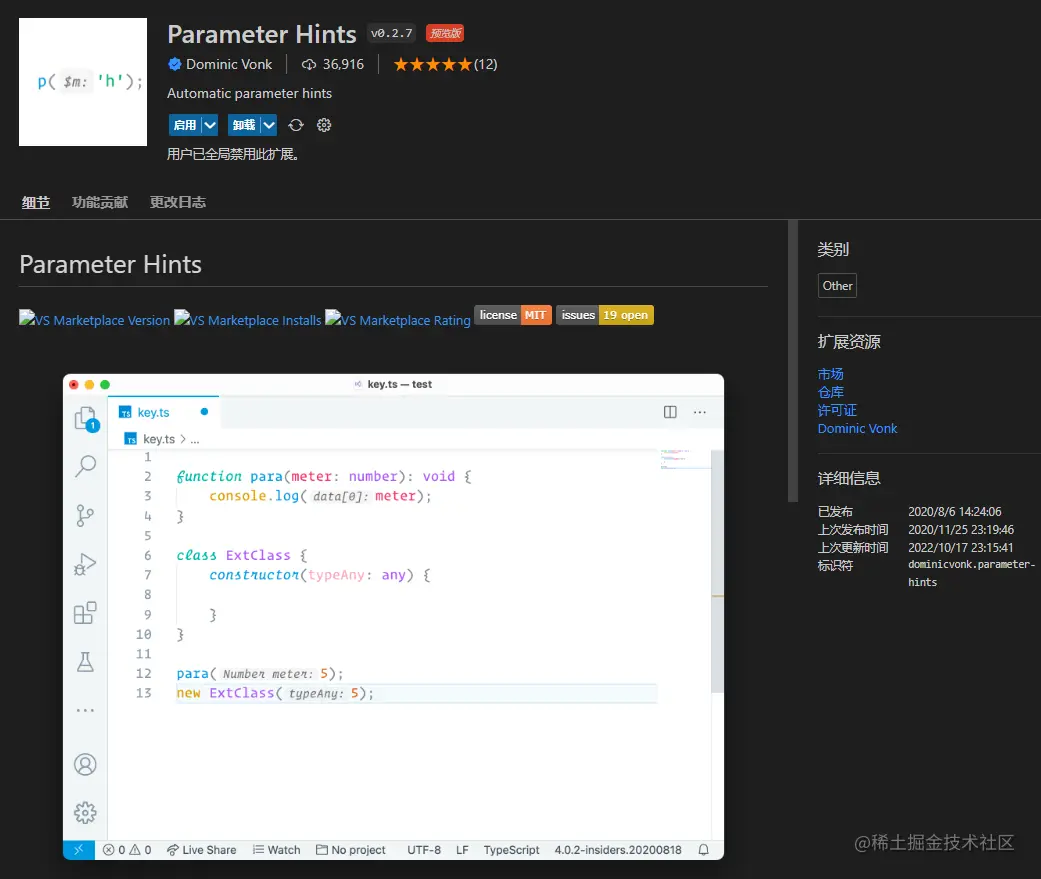Screen dimensions: 1041x879
Task: Switch to the 更改日志 (Changelog) tab
Action: click(x=178, y=202)
